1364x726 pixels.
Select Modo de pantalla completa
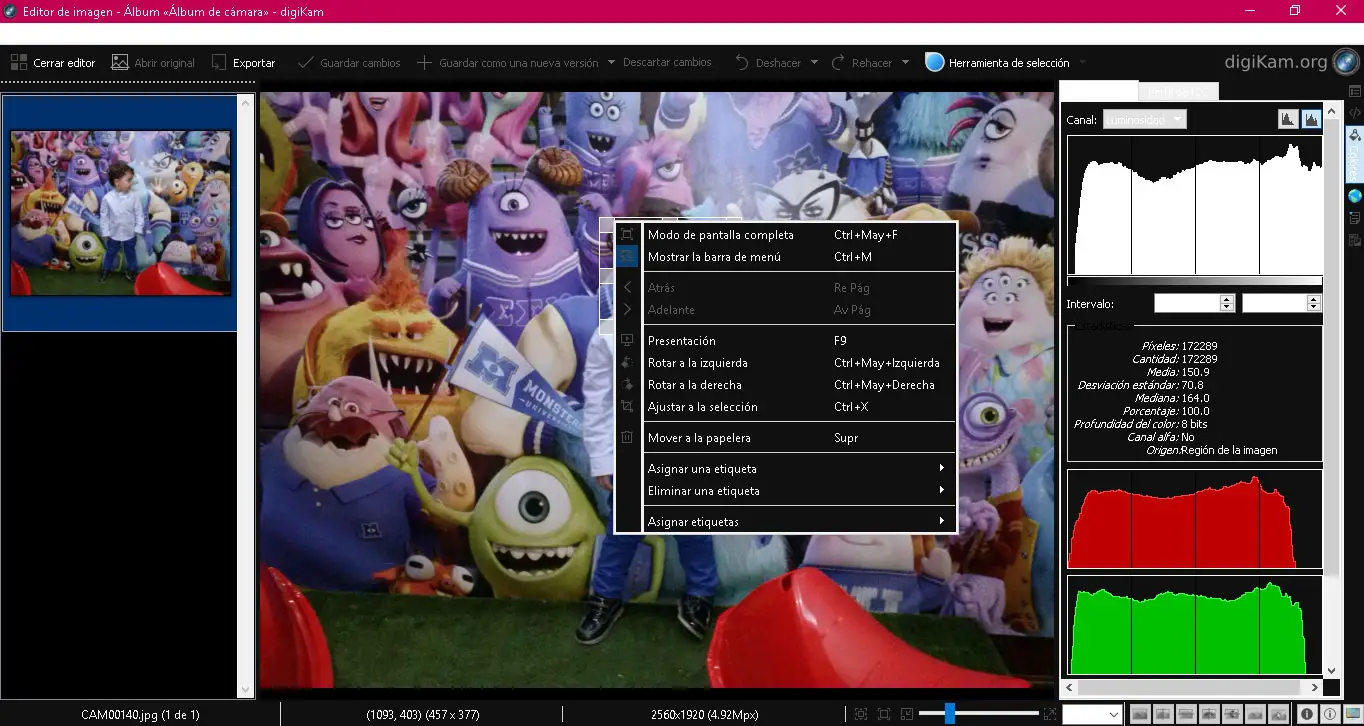coord(720,235)
